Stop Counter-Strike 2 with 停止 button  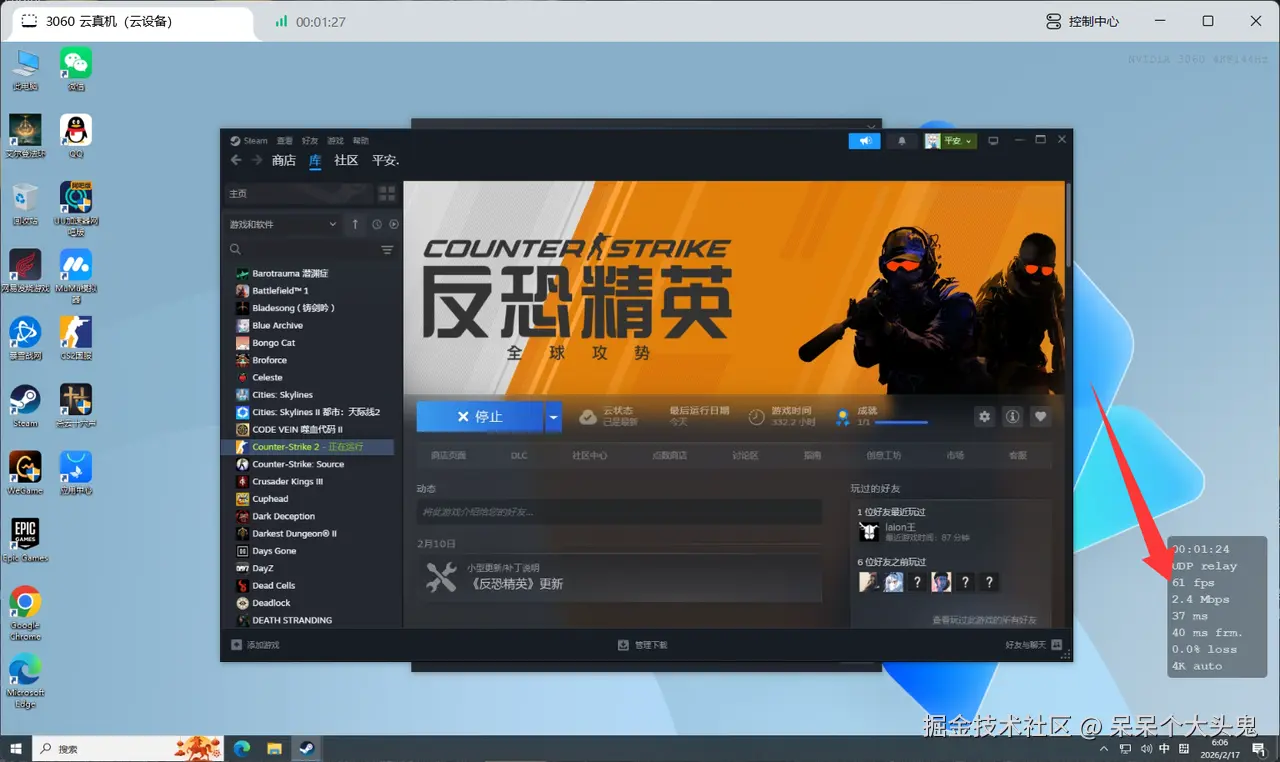pos(480,417)
